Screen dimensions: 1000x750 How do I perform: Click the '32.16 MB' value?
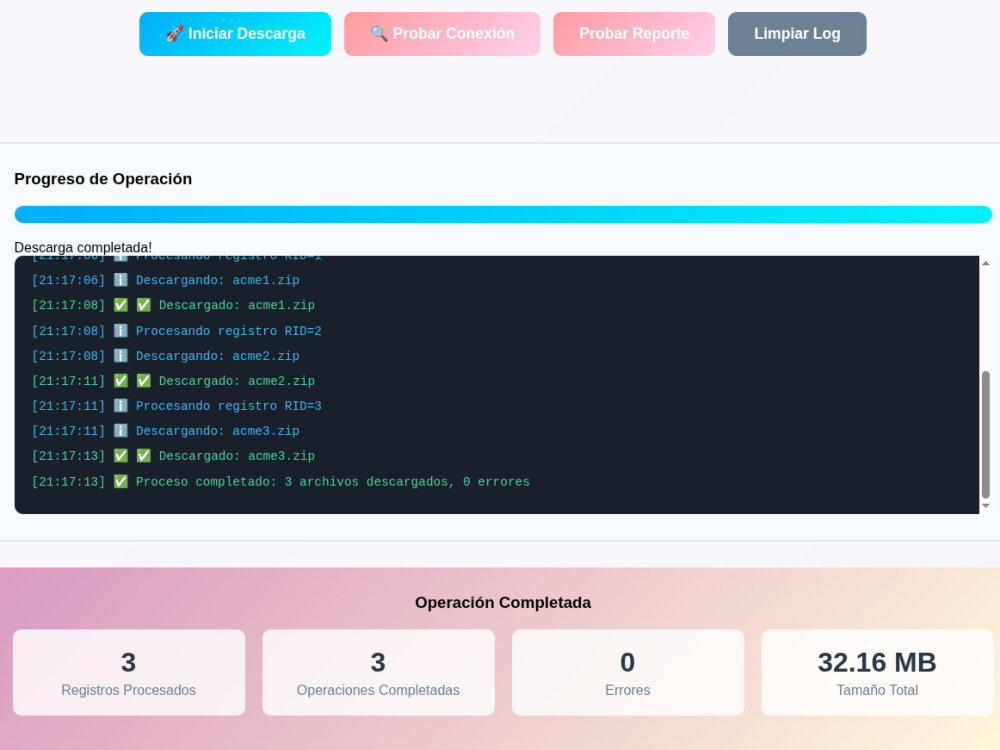tap(877, 663)
